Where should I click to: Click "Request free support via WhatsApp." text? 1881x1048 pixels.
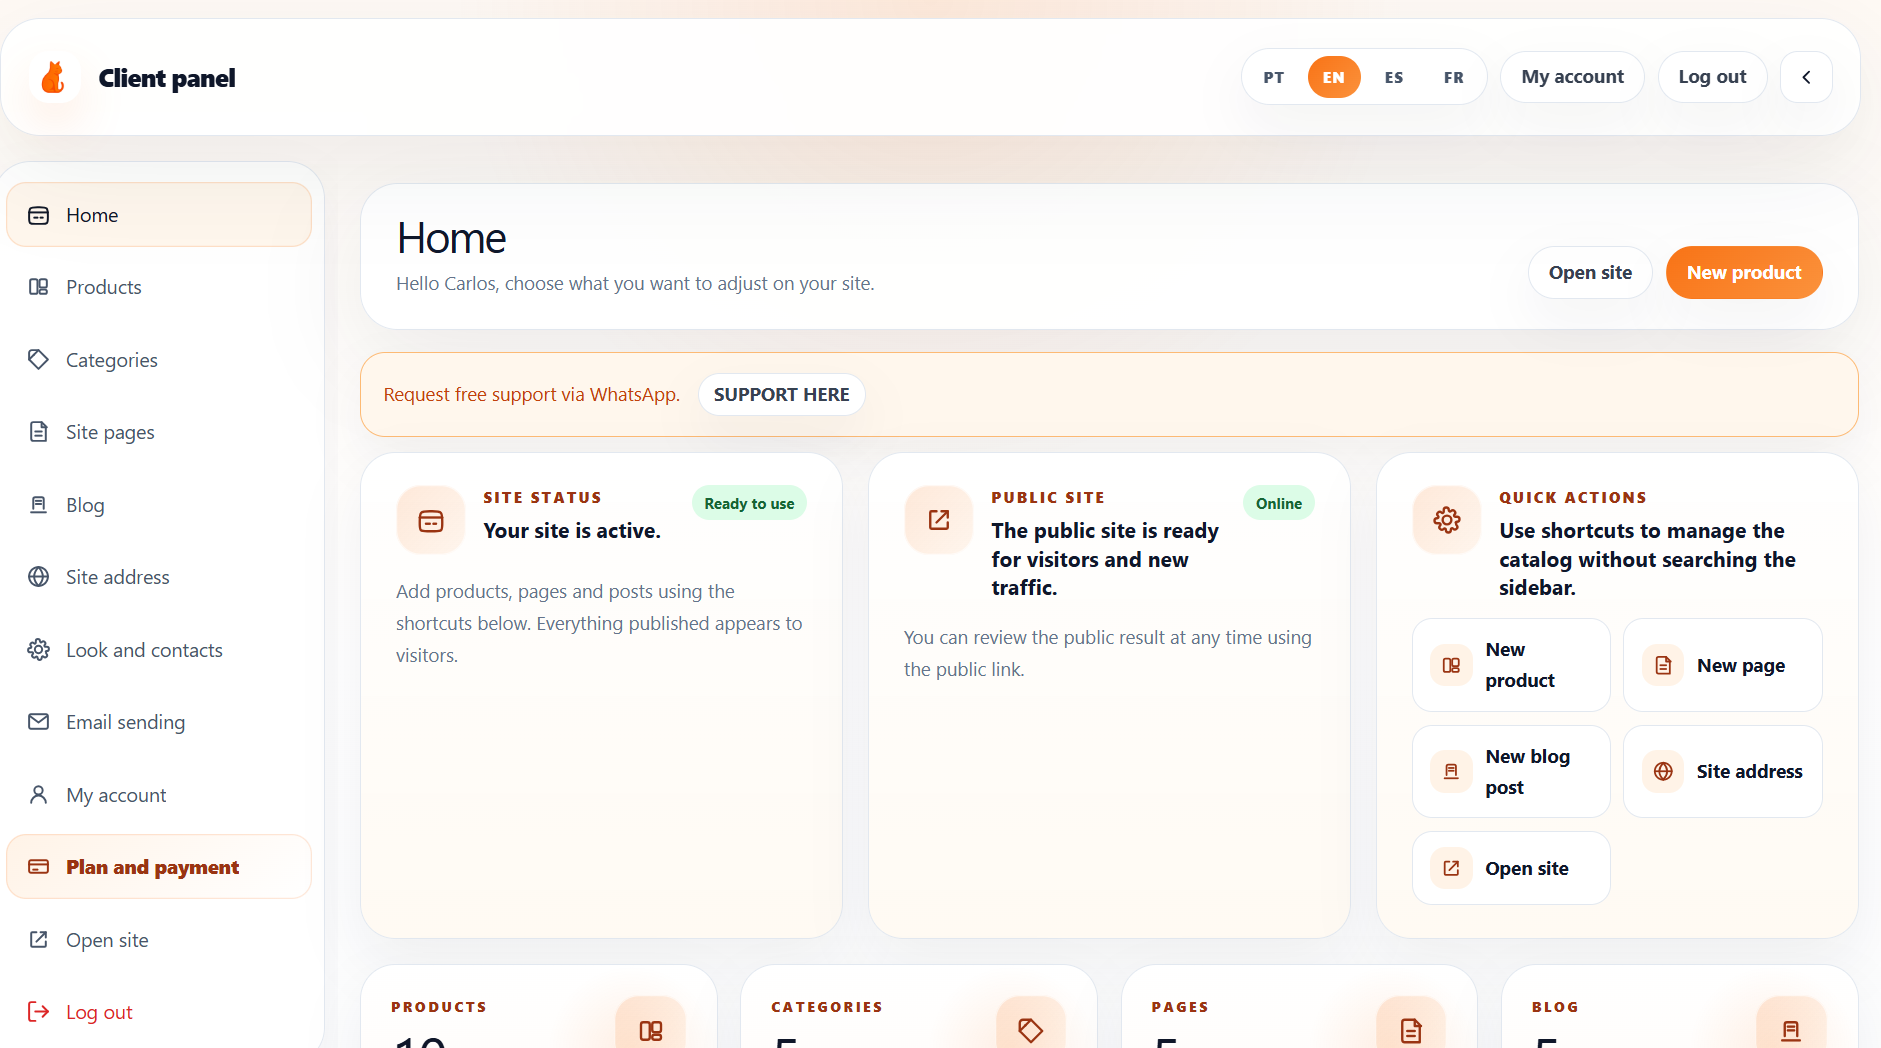(532, 394)
